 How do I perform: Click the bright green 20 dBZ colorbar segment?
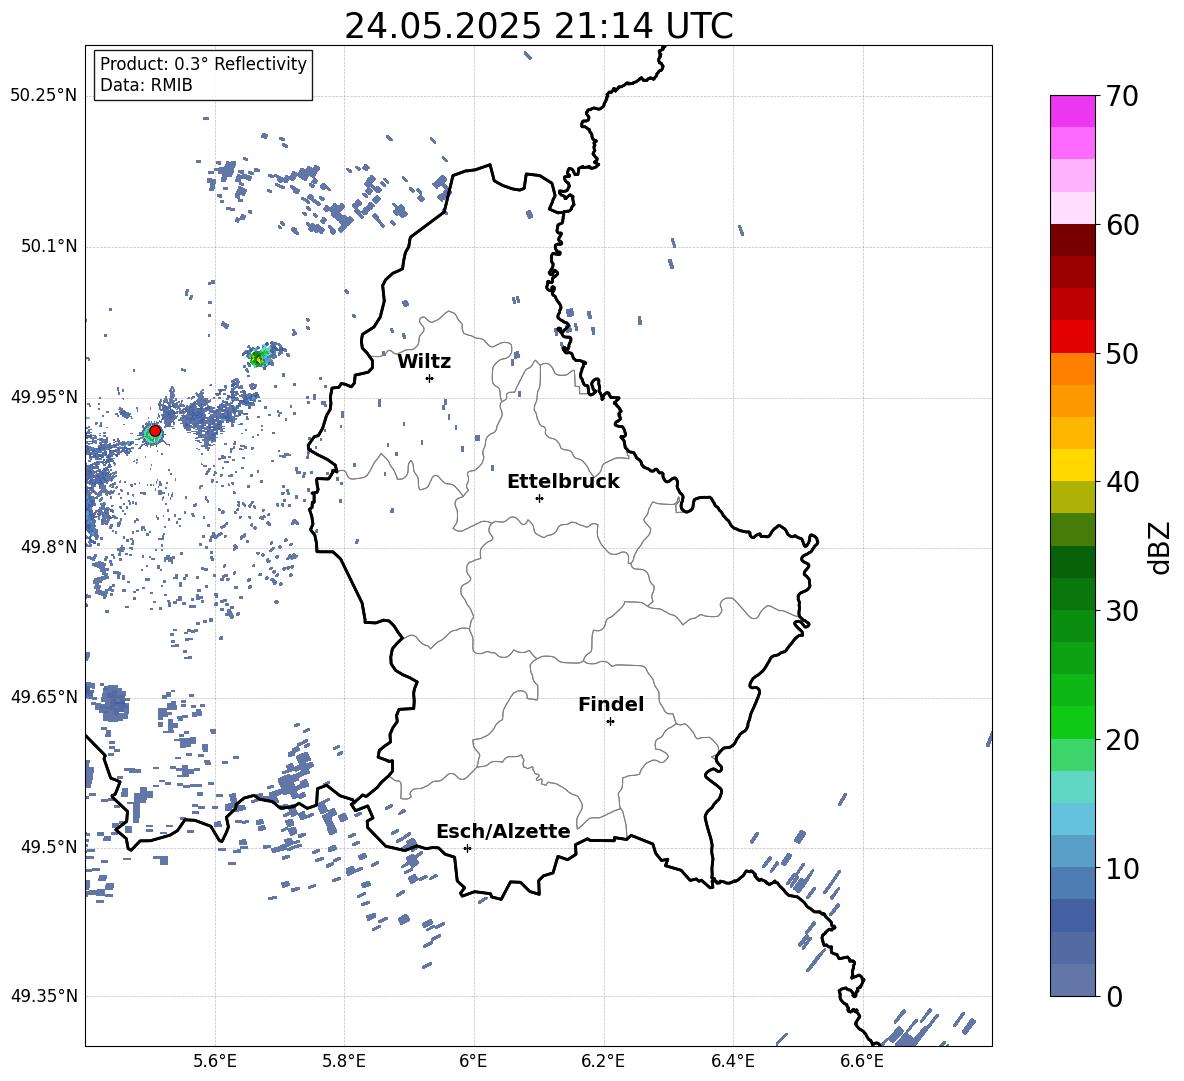(x=1072, y=722)
